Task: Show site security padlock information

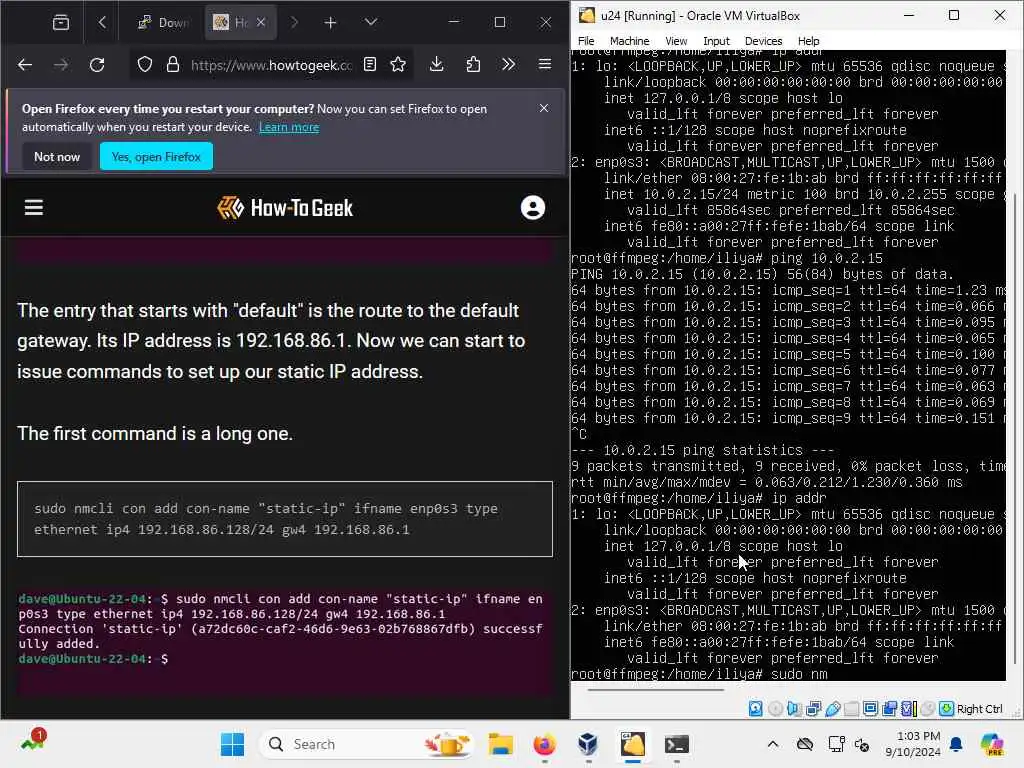Action: pyautogui.click(x=172, y=65)
